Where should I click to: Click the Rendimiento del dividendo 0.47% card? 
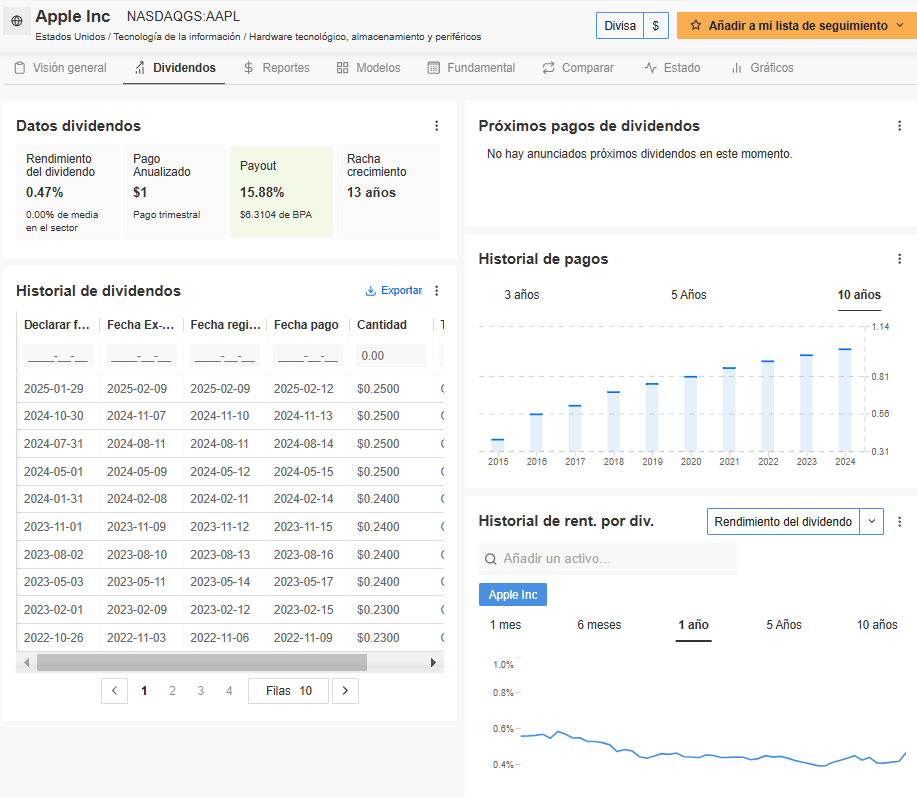pyautogui.click(x=68, y=192)
